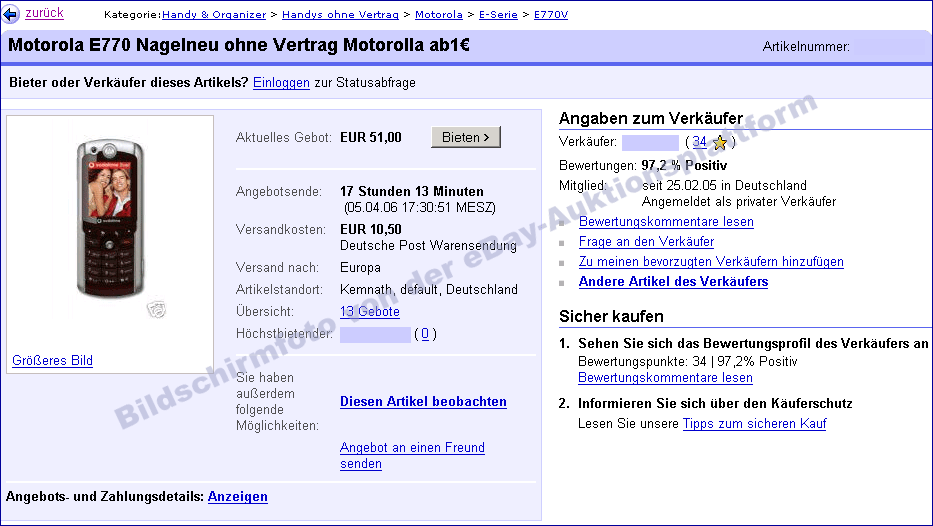Click the Artikelnummer label
This screenshot has height=526, width=933.
click(806, 46)
